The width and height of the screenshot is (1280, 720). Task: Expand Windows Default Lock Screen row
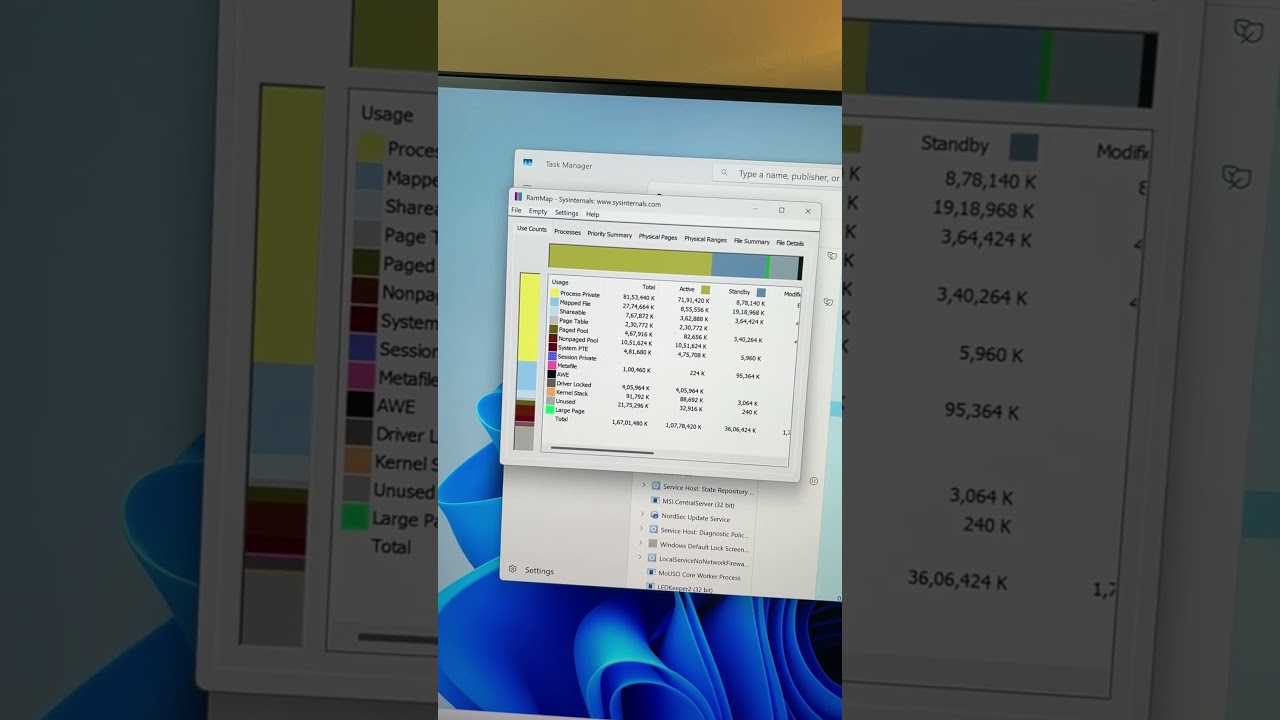click(641, 544)
